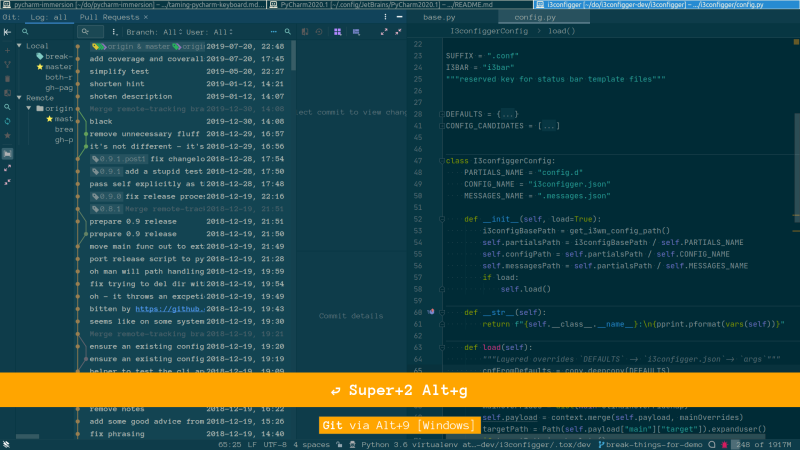Fetch all remotes with the refresh icon
Screen dimensions: 800x450
7,121
